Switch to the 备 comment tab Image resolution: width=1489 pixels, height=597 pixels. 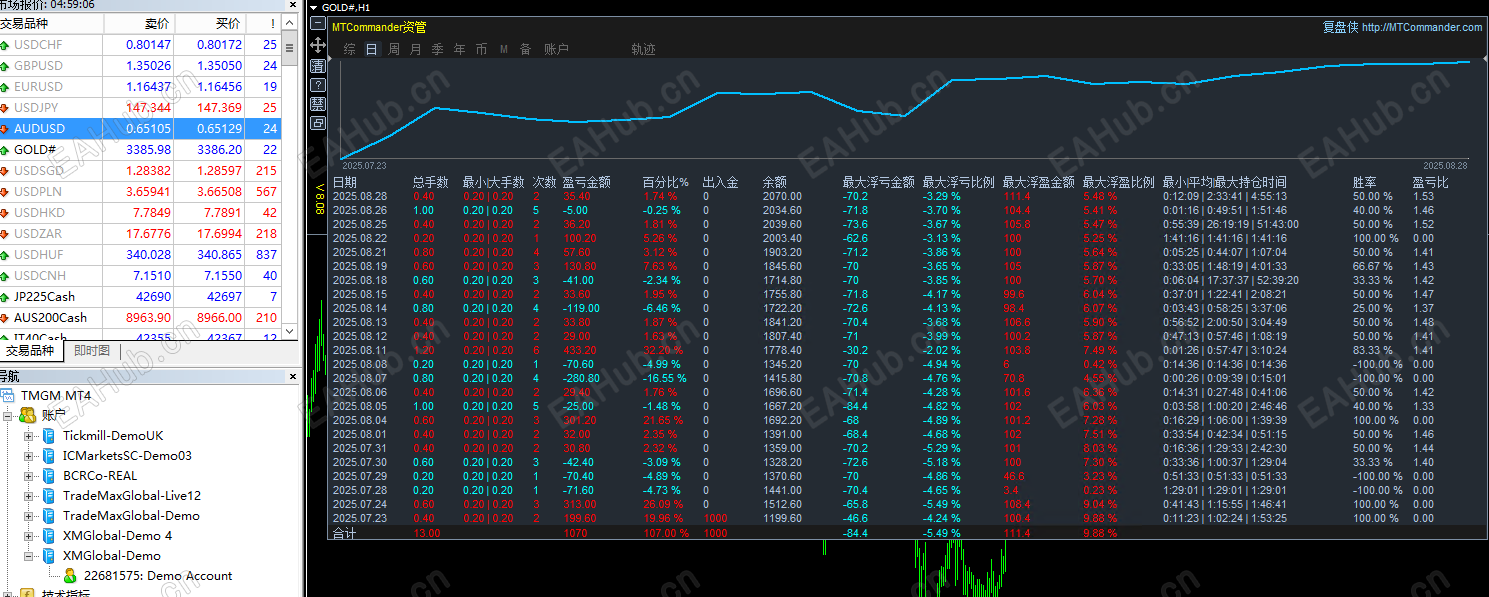[x=526, y=49]
